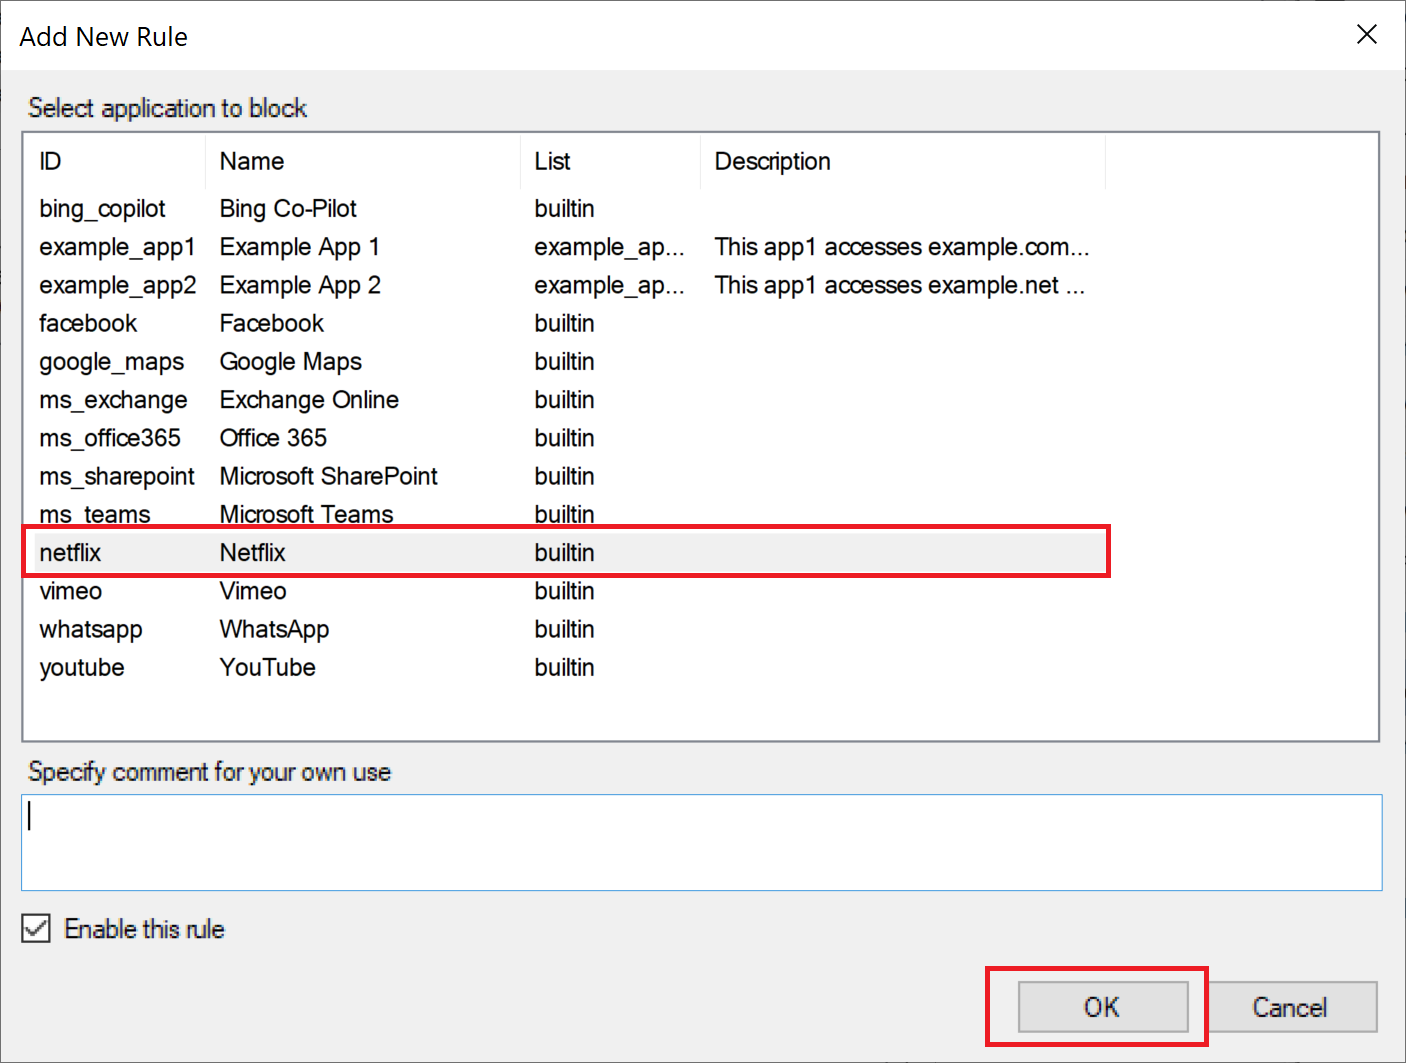This screenshot has height=1063, width=1406.
Task: Click the 'This app1 accesses example.com...' description
Action: point(902,247)
